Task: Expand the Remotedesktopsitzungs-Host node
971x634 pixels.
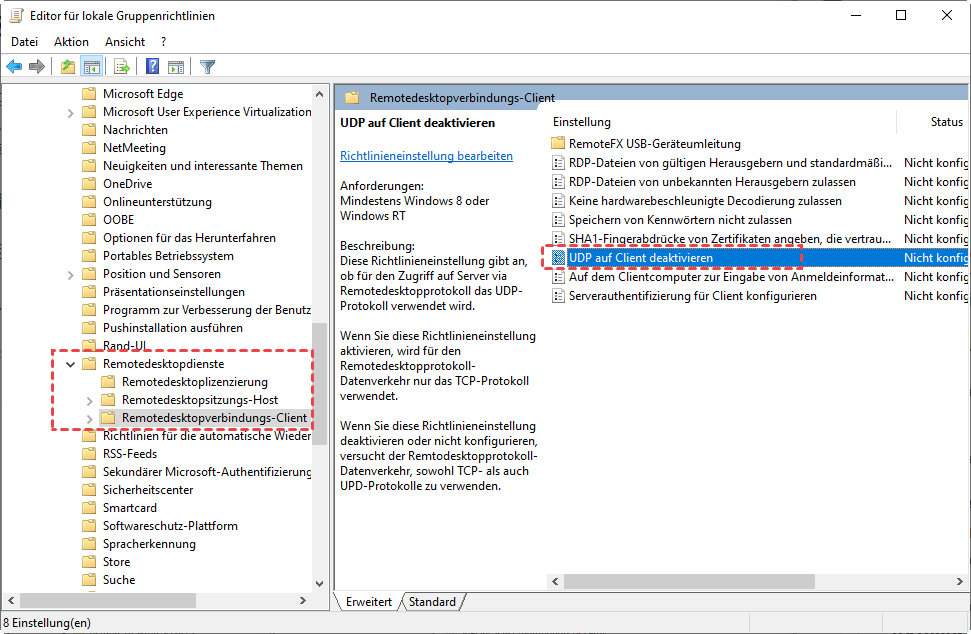Action: click(x=89, y=400)
